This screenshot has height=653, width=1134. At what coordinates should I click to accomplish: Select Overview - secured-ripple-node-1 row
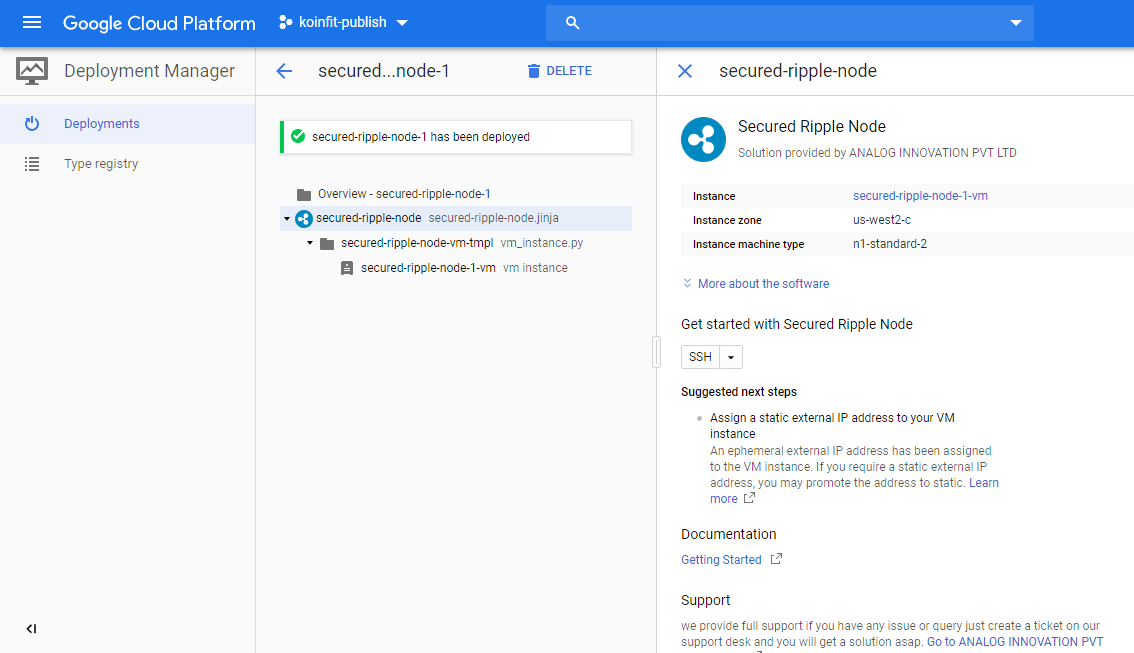click(456, 194)
